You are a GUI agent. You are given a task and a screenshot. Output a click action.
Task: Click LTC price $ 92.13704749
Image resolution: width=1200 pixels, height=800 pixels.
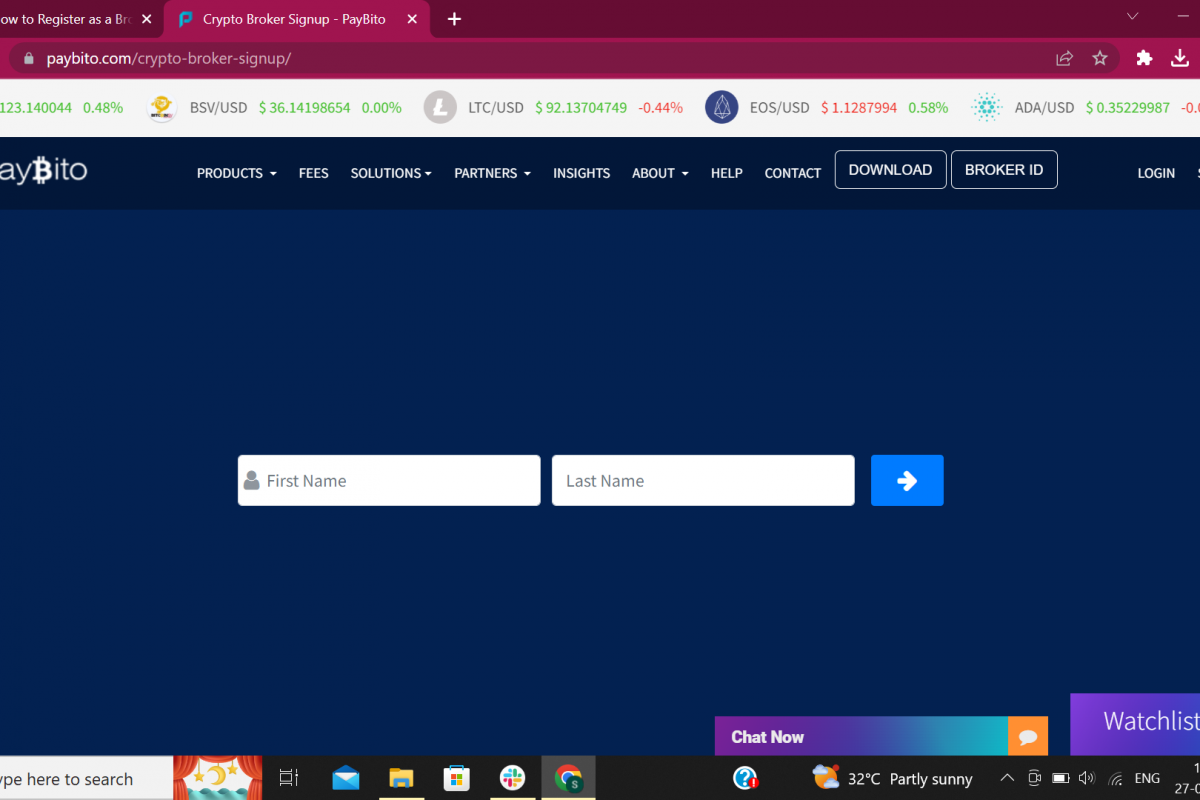(x=581, y=107)
